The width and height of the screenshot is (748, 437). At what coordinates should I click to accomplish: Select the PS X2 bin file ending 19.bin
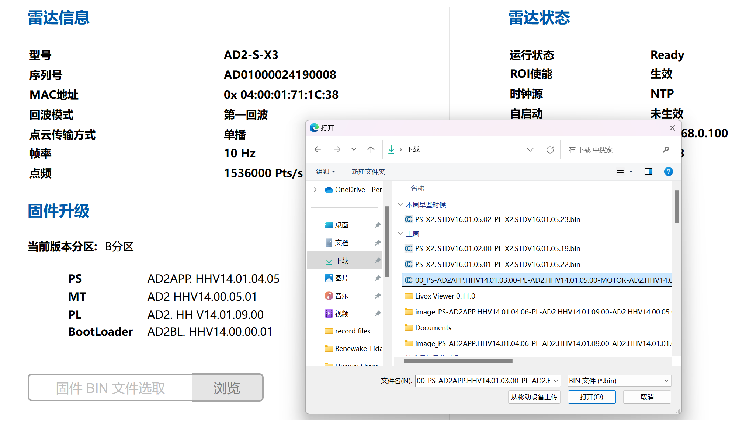(x=492, y=249)
